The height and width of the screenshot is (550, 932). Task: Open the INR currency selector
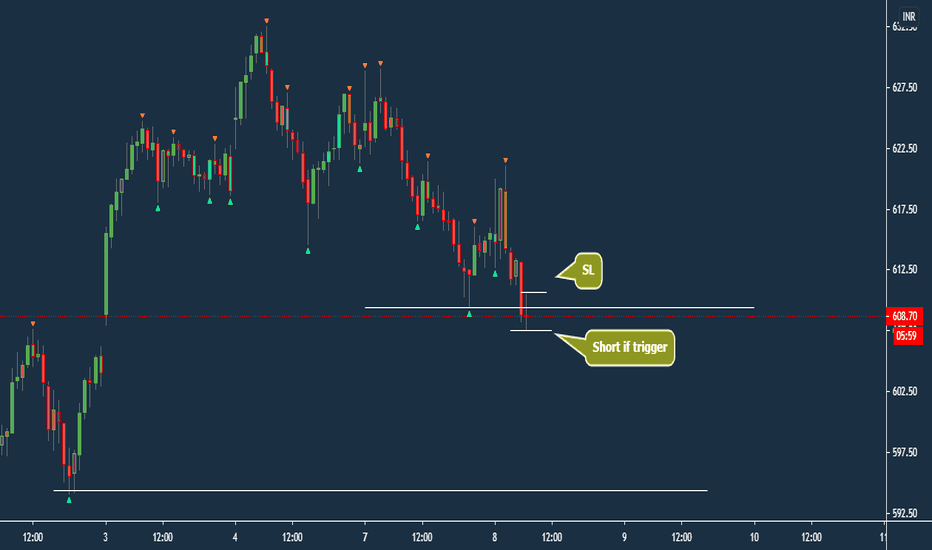pyautogui.click(x=908, y=16)
